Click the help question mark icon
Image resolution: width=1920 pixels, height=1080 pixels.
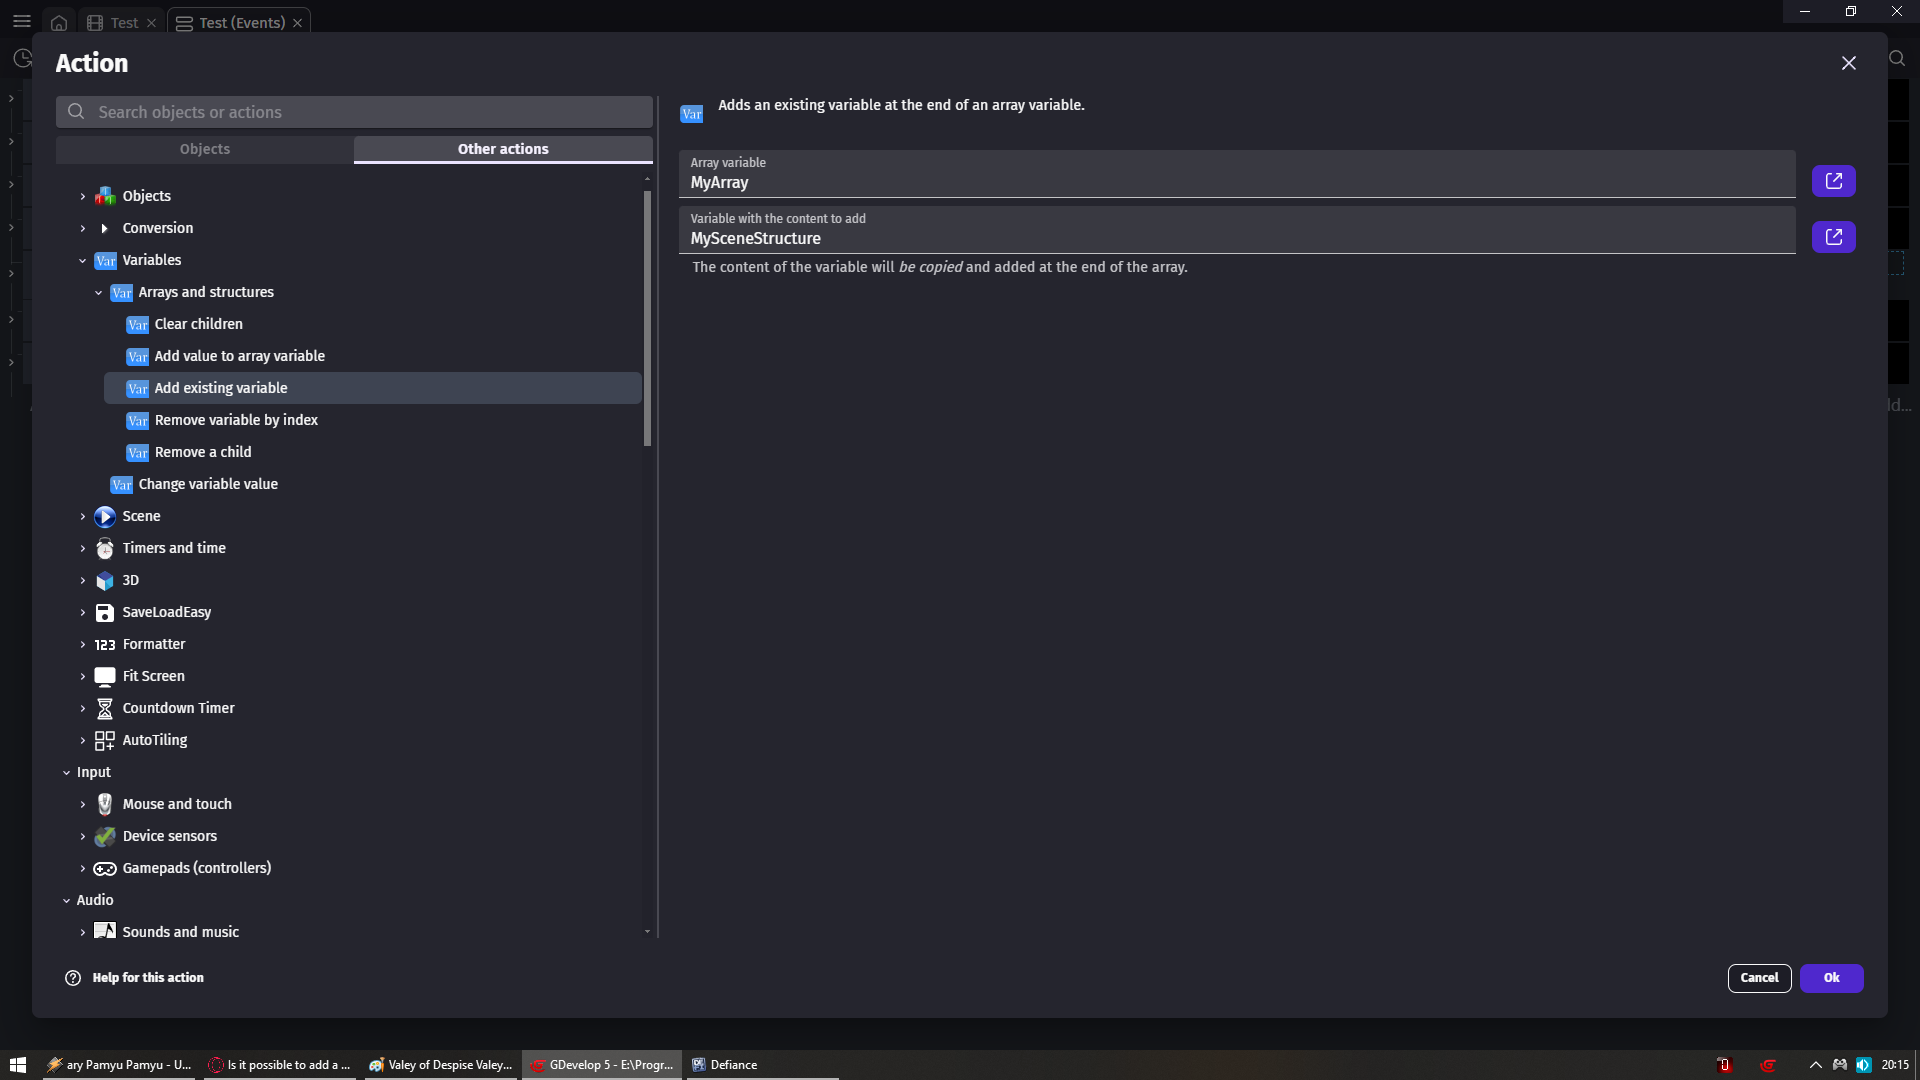(x=73, y=978)
